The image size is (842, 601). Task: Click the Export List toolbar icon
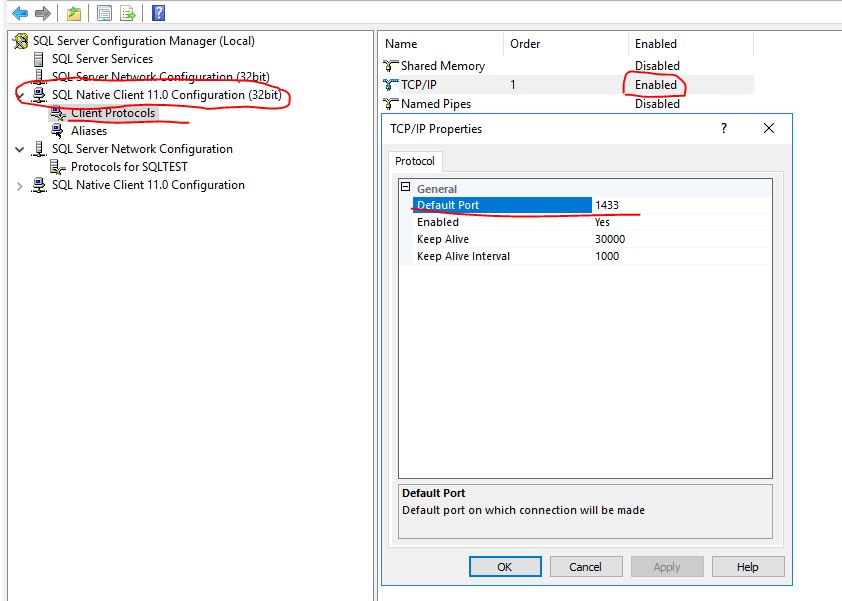tap(128, 13)
